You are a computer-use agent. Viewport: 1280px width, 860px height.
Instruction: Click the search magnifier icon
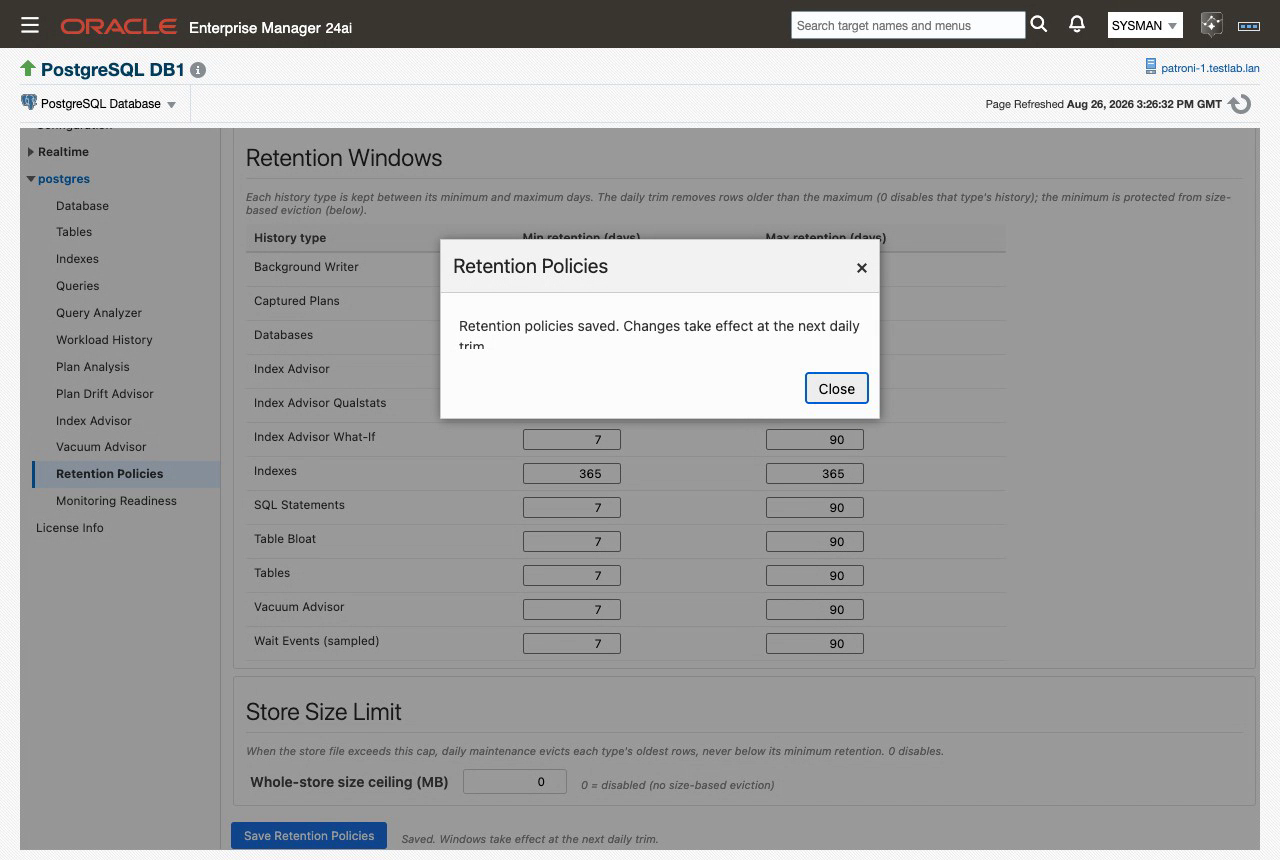click(1039, 25)
